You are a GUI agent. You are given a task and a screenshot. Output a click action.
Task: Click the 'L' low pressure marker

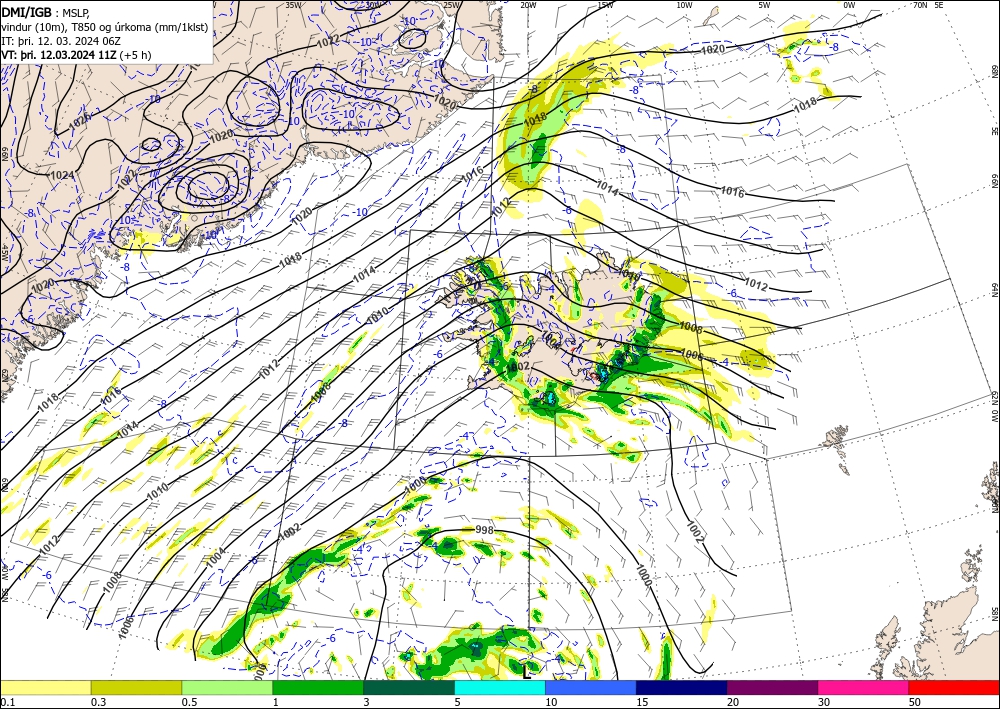click(527, 671)
